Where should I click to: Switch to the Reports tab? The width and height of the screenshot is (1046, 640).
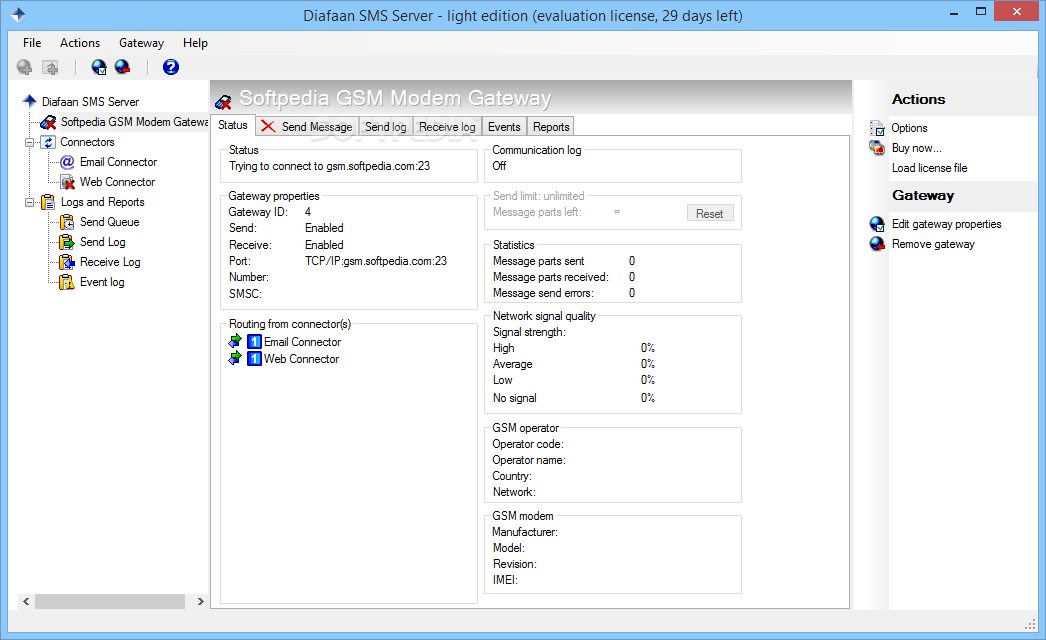tap(551, 127)
